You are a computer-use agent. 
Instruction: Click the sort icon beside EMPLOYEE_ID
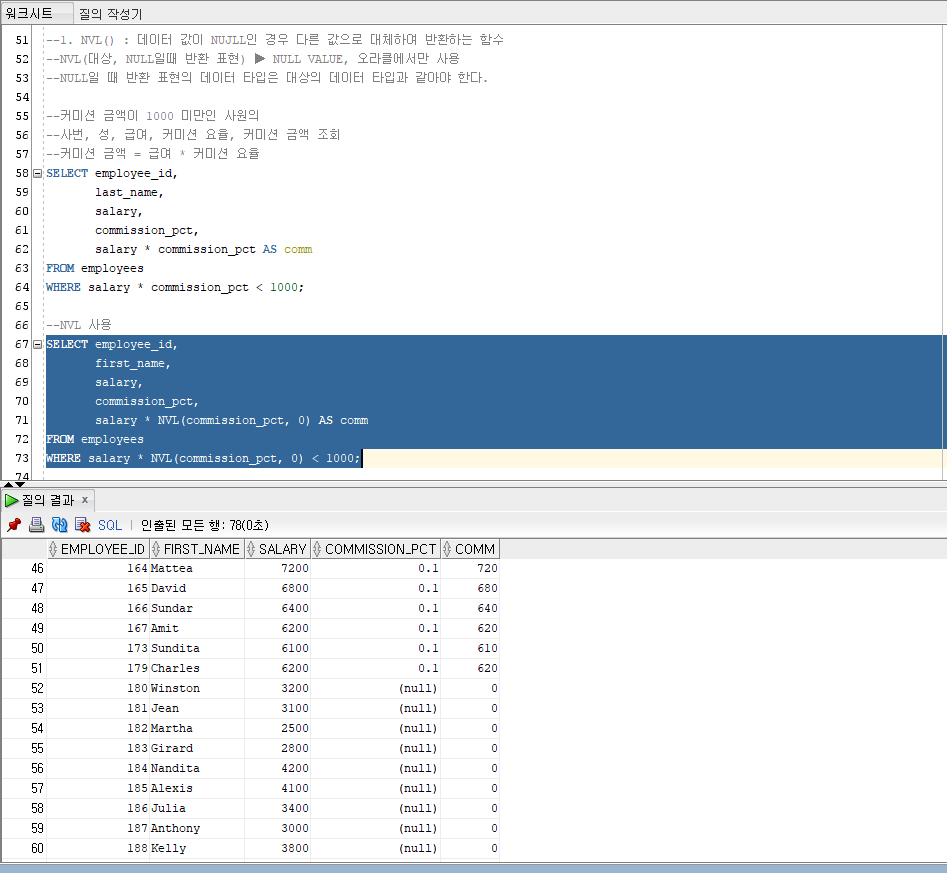click(53, 549)
